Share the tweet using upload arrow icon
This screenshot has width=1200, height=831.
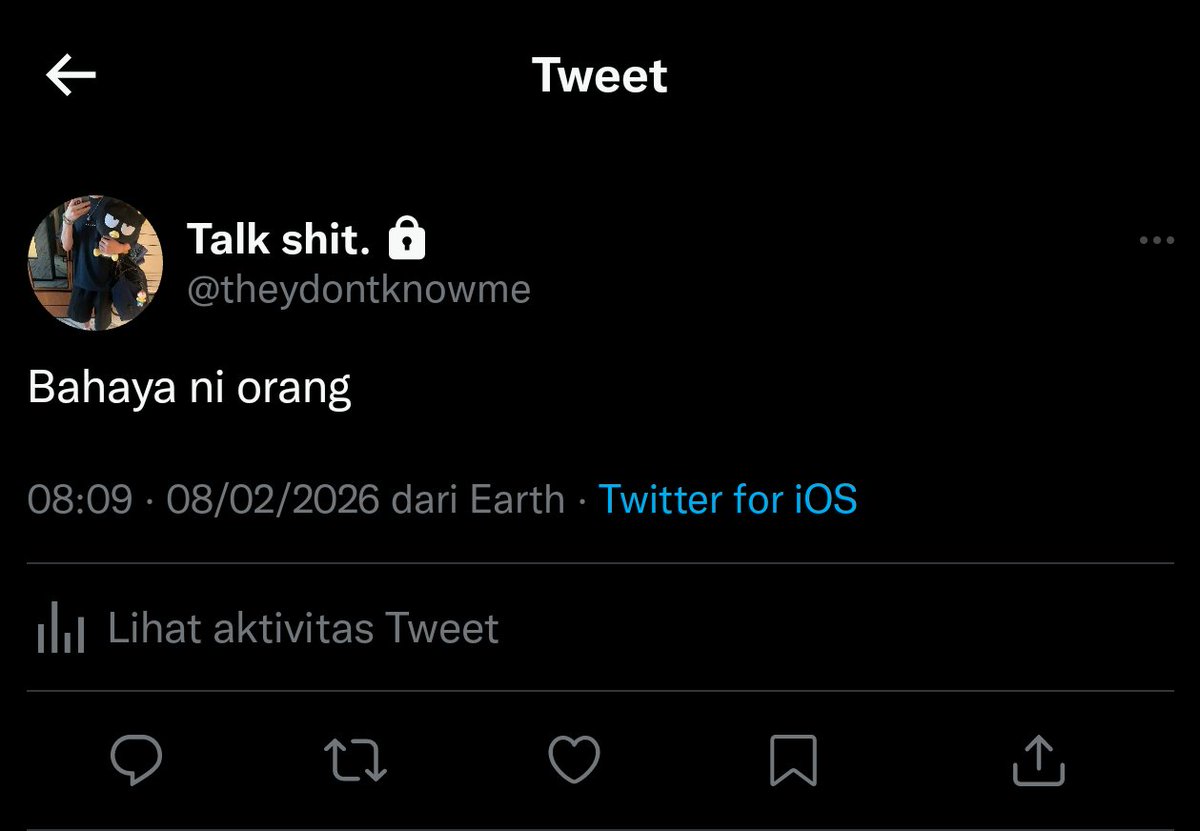(1039, 760)
